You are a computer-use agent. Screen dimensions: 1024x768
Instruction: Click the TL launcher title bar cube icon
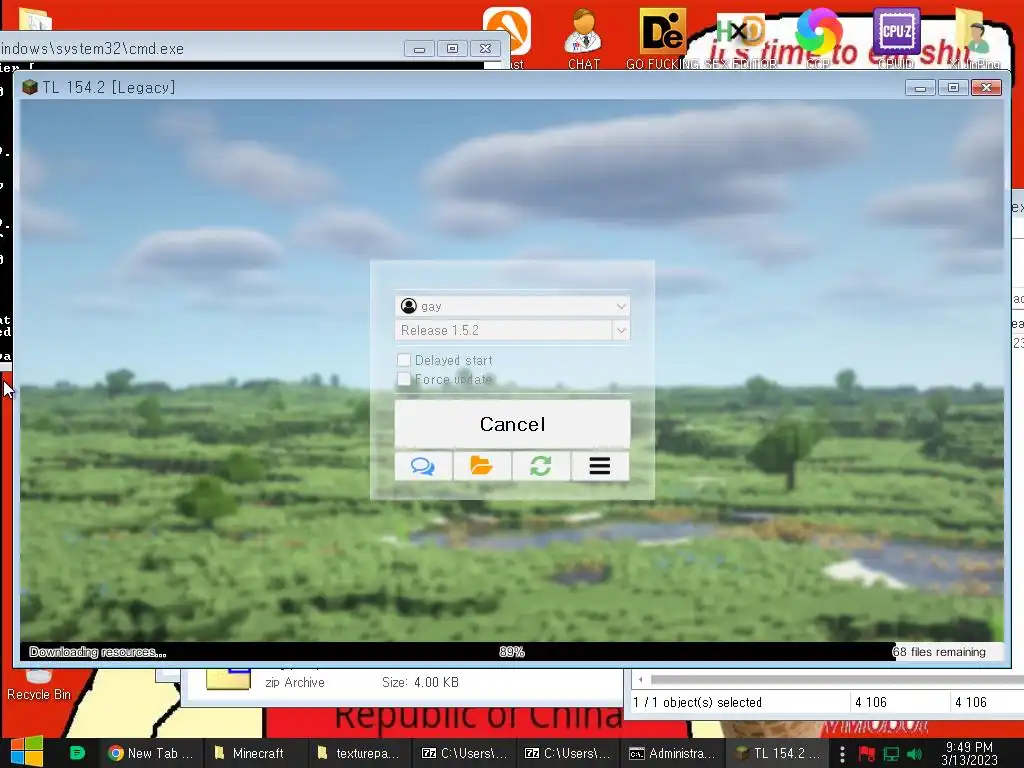tap(29, 87)
